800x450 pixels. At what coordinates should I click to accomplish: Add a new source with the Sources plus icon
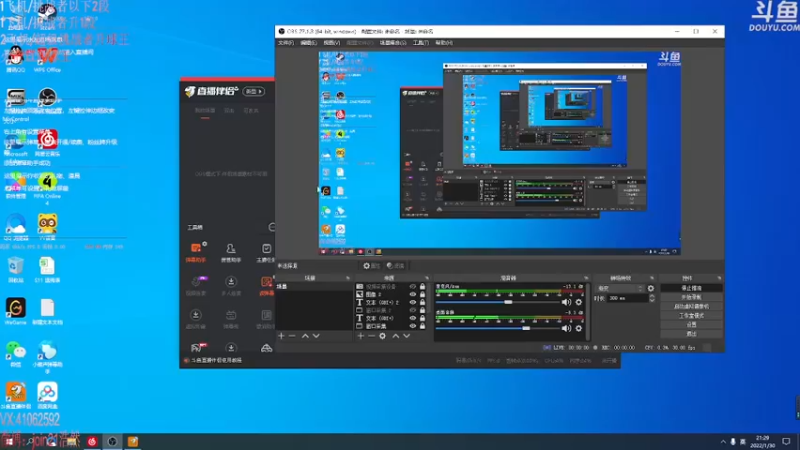(x=361, y=336)
